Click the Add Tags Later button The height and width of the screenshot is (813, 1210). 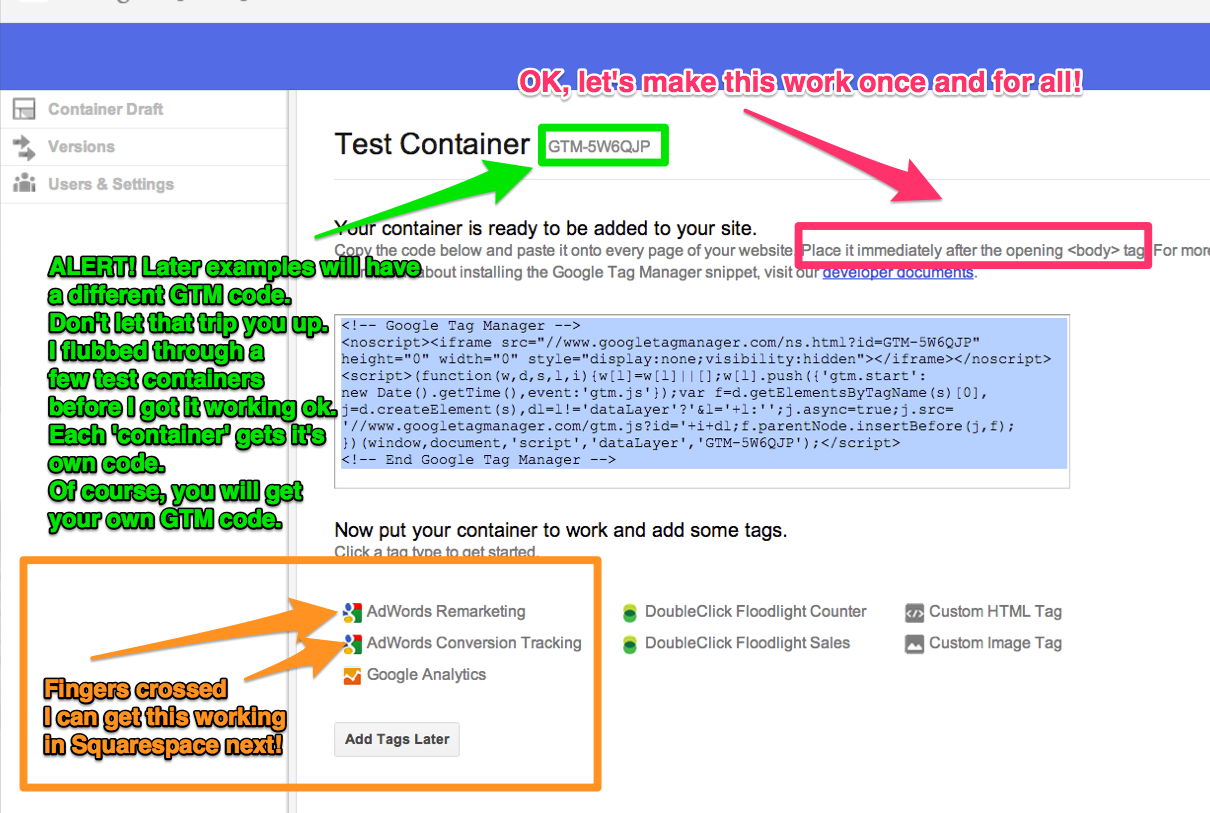397,740
